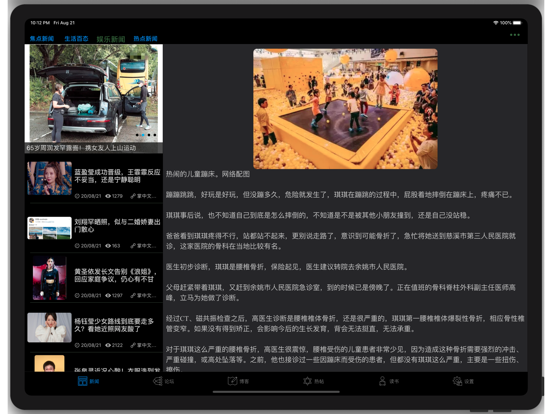Tap the 蓝盈莹 article thumbnail

pyautogui.click(x=50, y=178)
